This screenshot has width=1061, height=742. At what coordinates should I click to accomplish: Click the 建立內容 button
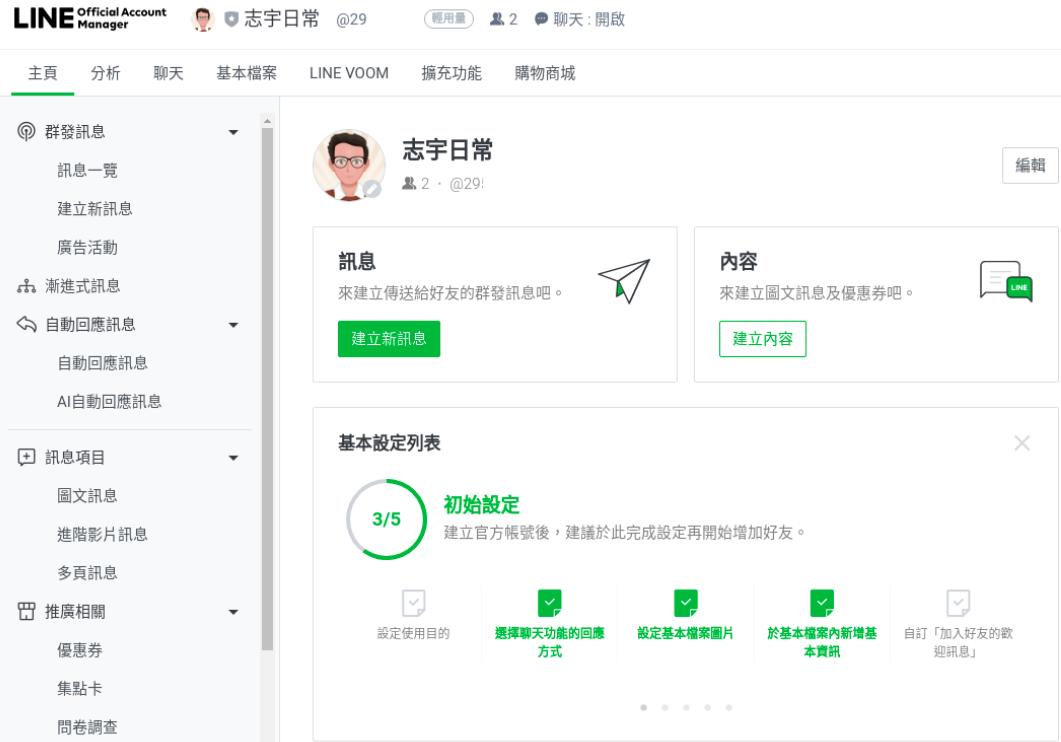click(763, 339)
